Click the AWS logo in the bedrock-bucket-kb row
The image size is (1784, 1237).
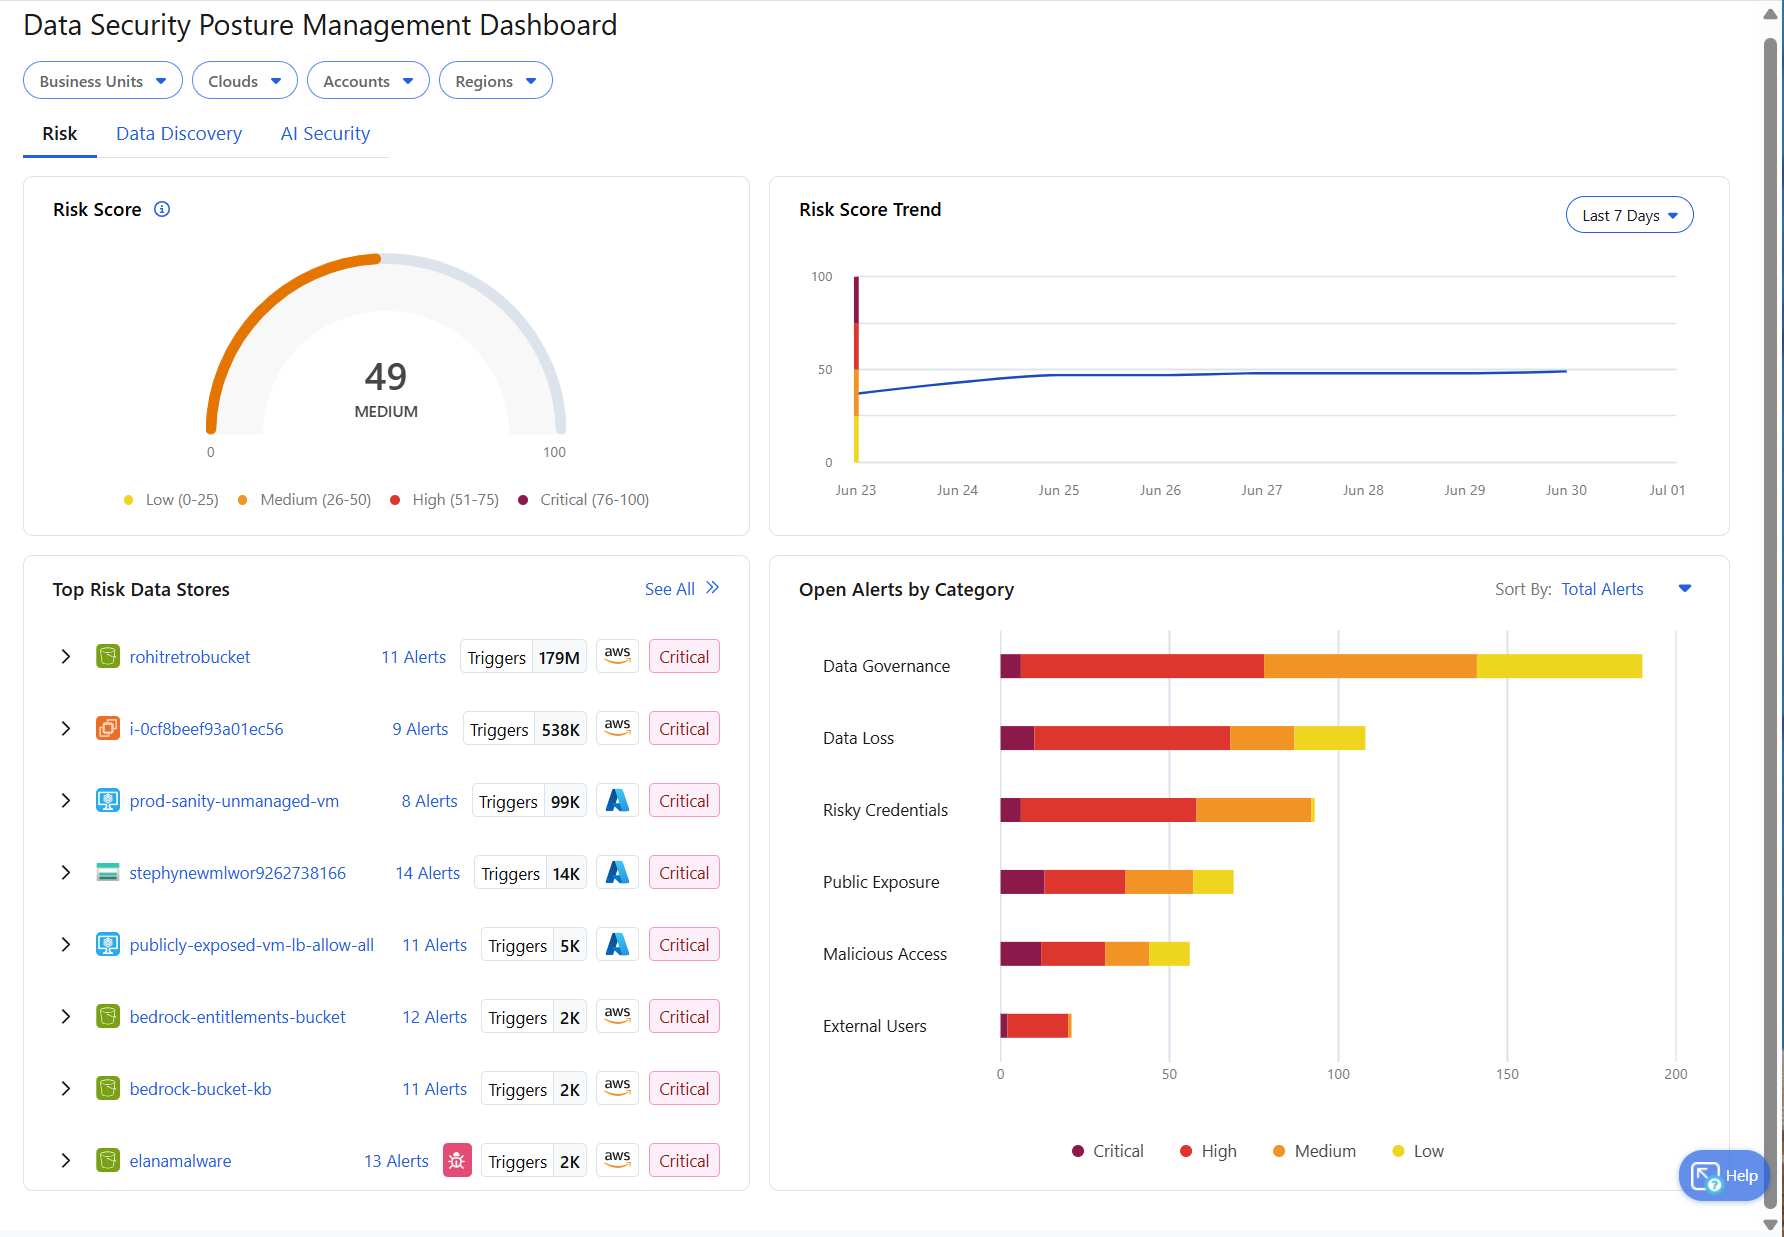617,1088
